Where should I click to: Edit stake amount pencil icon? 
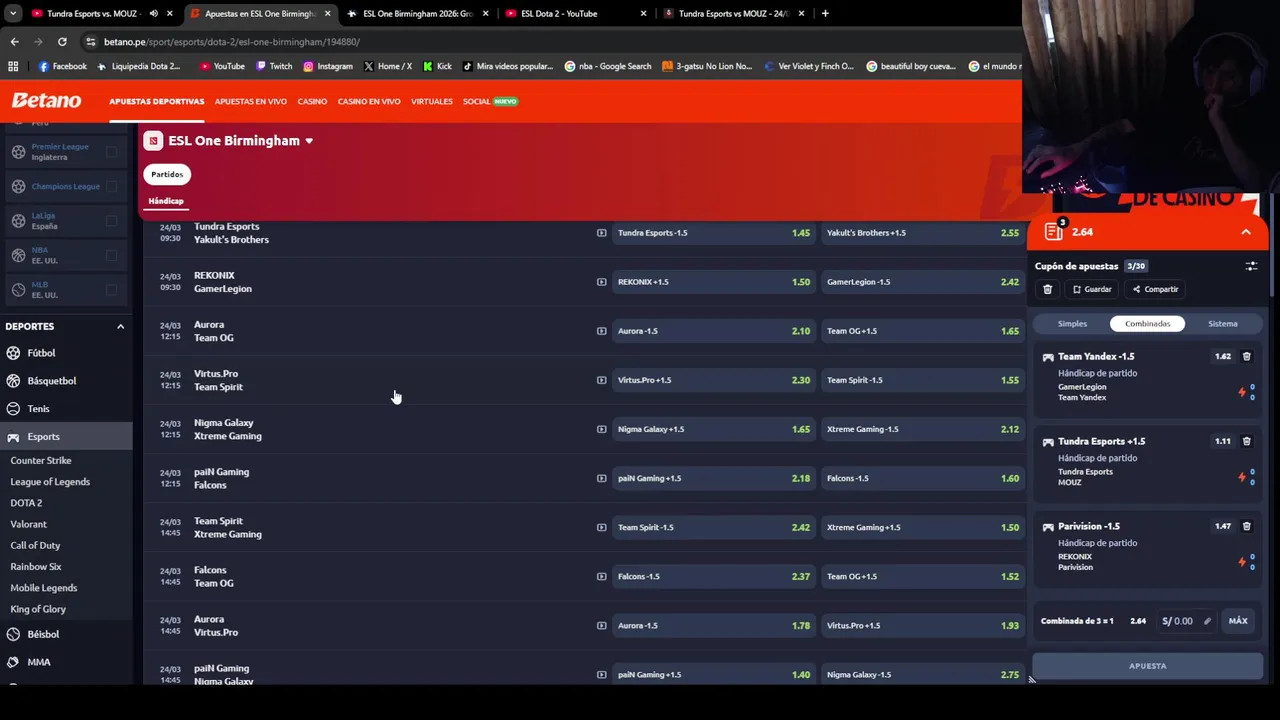[x=1207, y=621]
